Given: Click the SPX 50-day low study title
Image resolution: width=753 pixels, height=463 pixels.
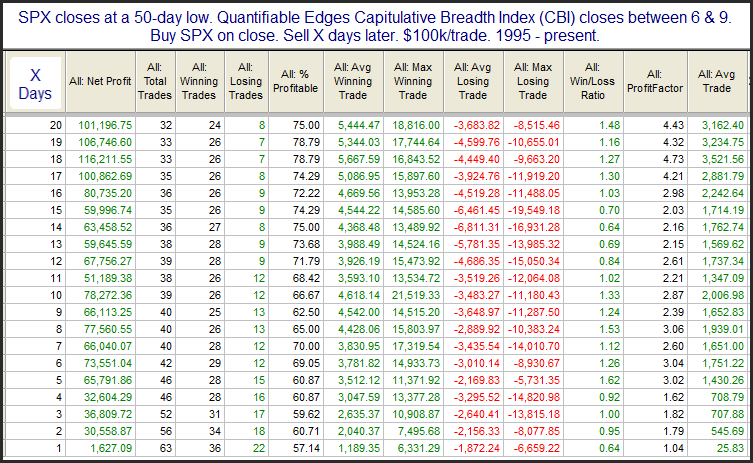Looking at the screenshot, I should coord(375,26).
